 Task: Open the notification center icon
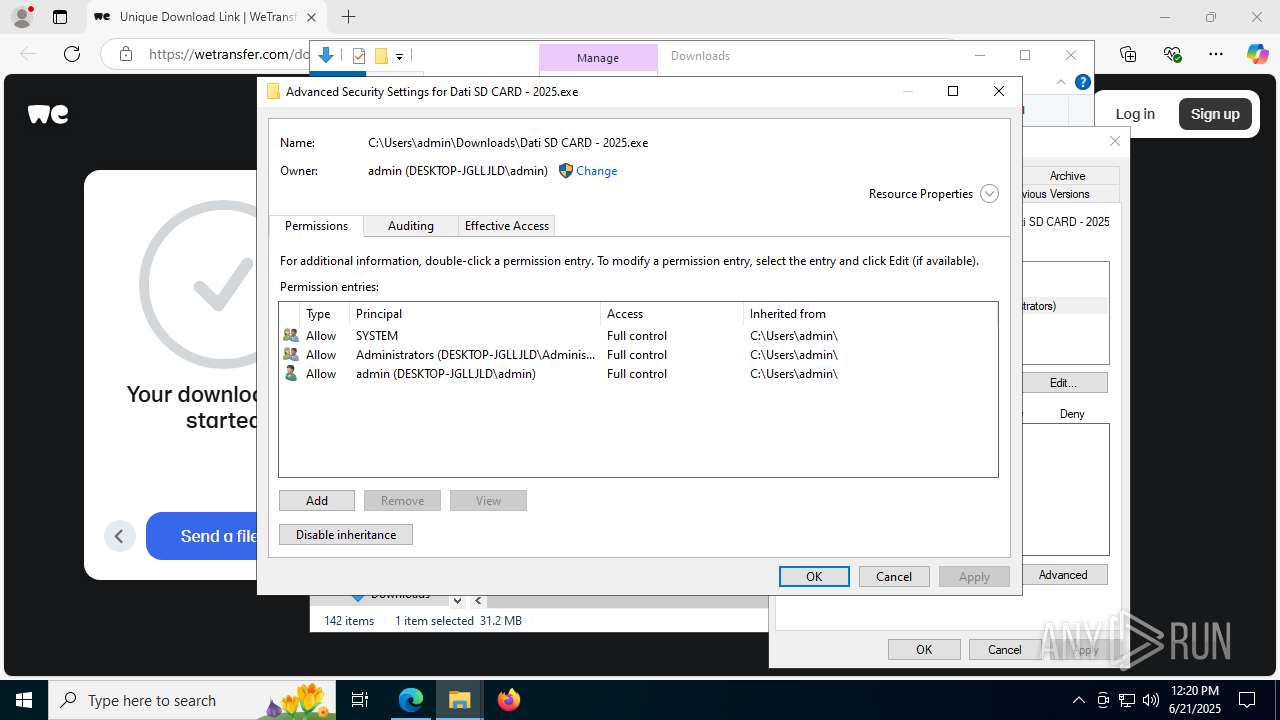coord(1247,700)
